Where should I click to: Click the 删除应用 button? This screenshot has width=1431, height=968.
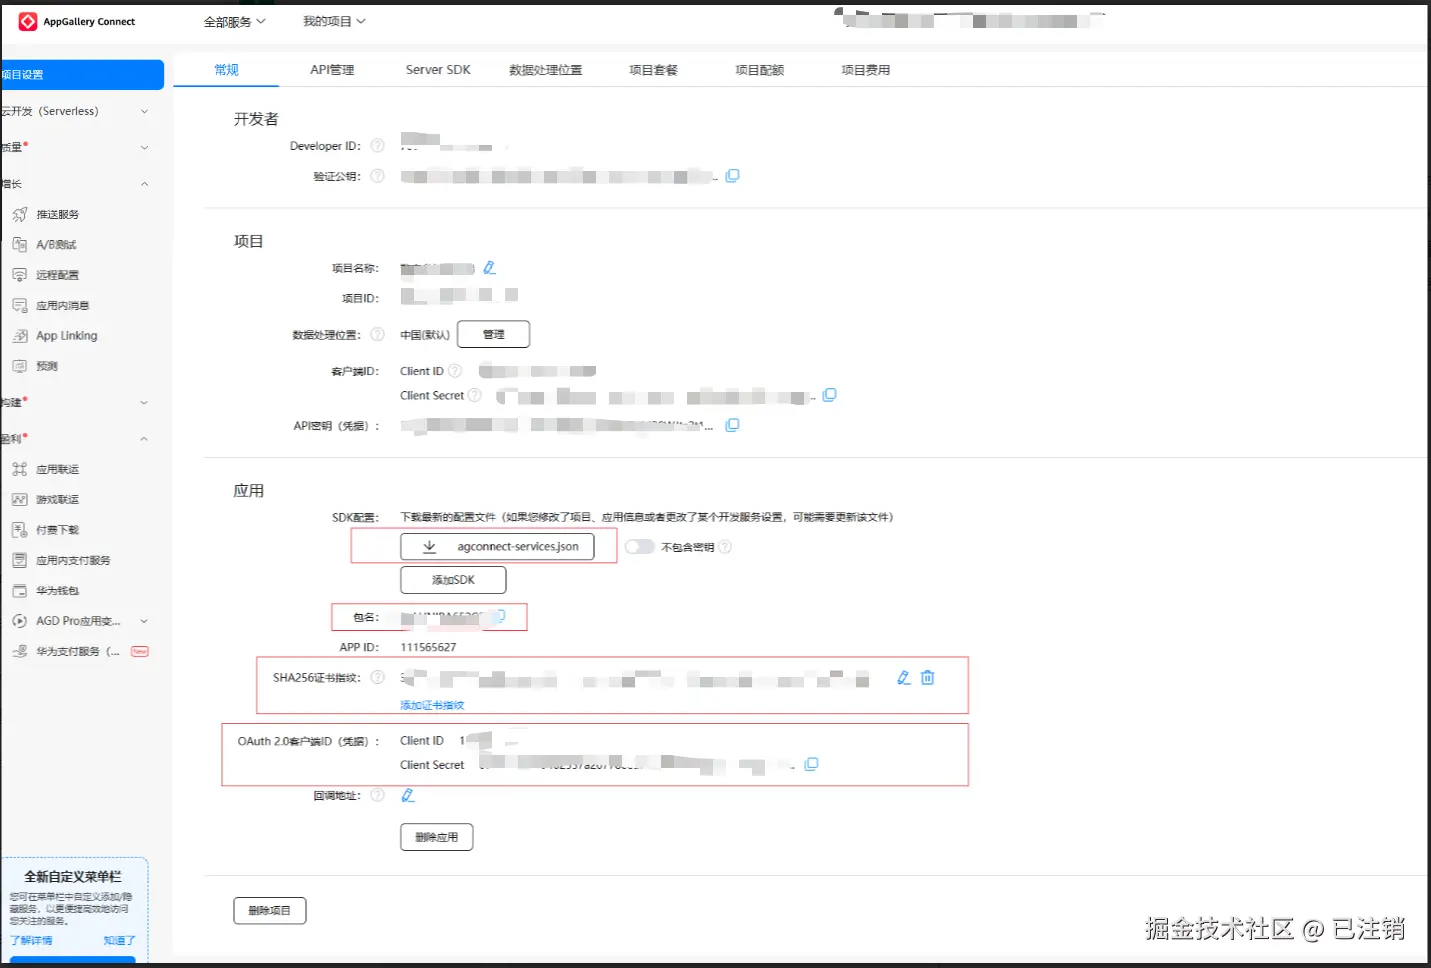[437, 837]
